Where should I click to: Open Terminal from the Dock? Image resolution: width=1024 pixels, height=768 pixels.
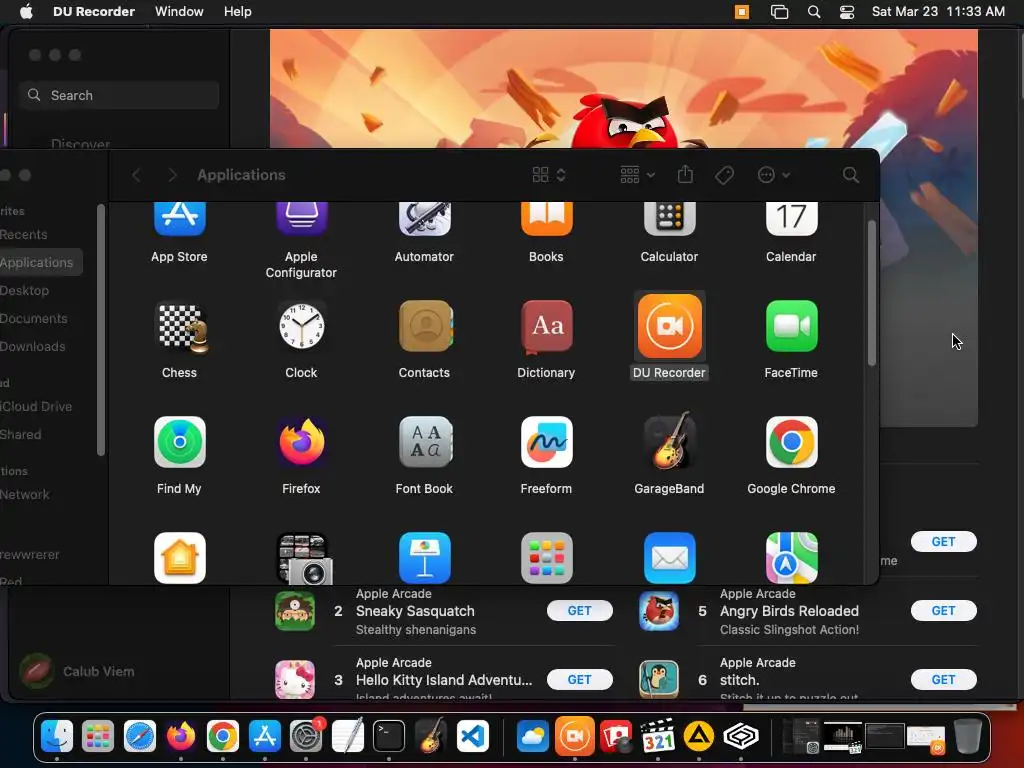389,737
